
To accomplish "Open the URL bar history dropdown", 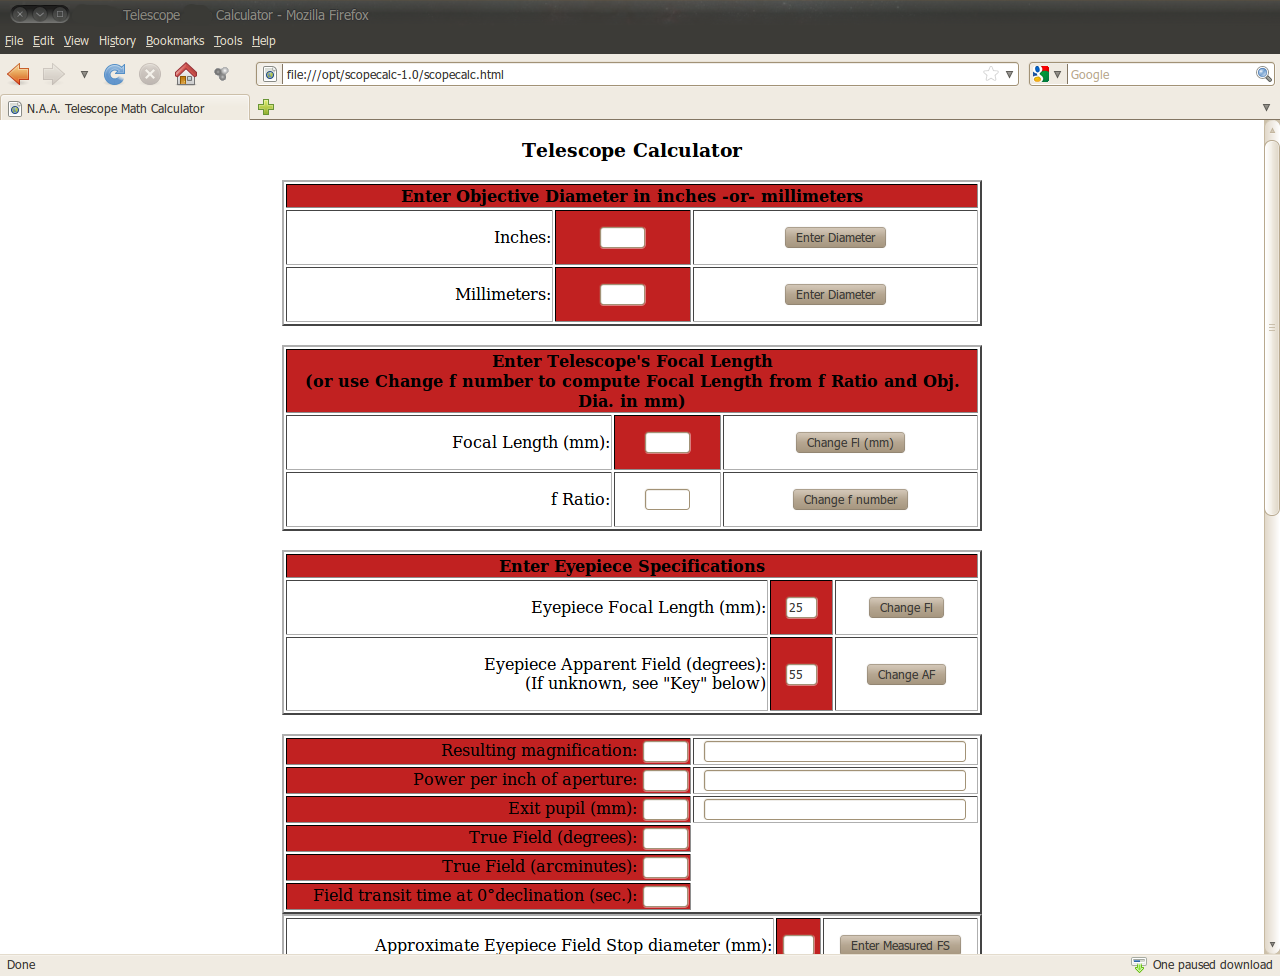I will point(1010,74).
